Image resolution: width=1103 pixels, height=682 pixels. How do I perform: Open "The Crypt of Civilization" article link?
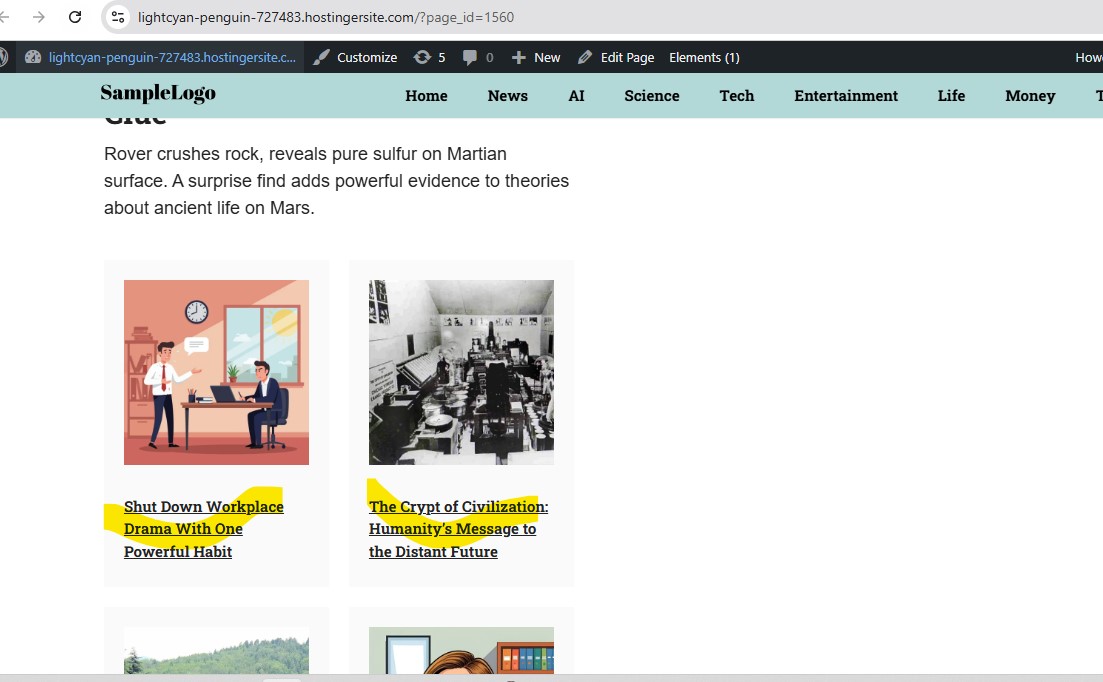[459, 529]
